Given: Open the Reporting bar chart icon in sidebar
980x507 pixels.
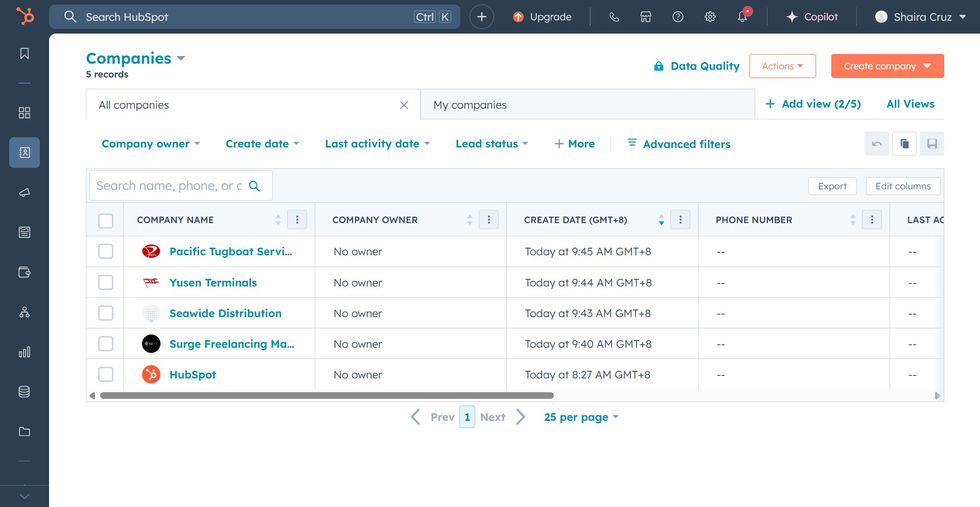Looking at the screenshot, I should click(24, 352).
